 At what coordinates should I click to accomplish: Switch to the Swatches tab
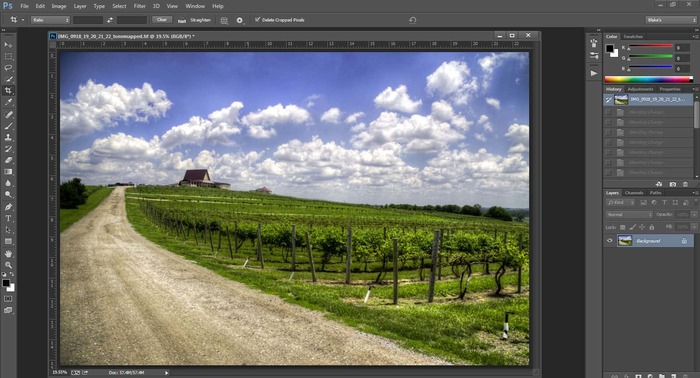pos(633,37)
